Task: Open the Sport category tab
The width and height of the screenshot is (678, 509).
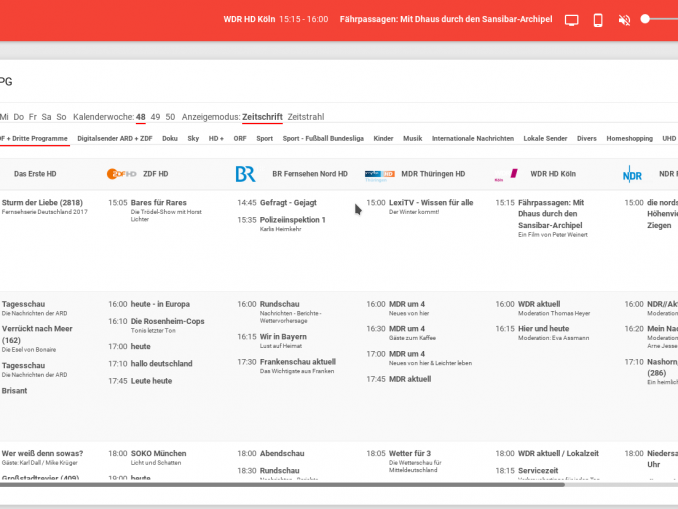Action: (265, 138)
